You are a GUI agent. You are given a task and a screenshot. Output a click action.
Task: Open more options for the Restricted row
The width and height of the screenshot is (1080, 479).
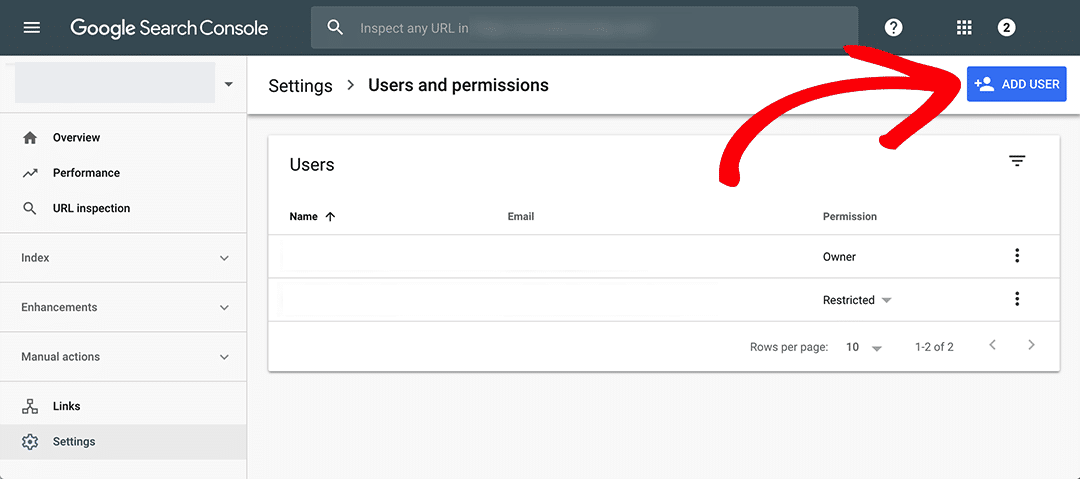point(1017,299)
